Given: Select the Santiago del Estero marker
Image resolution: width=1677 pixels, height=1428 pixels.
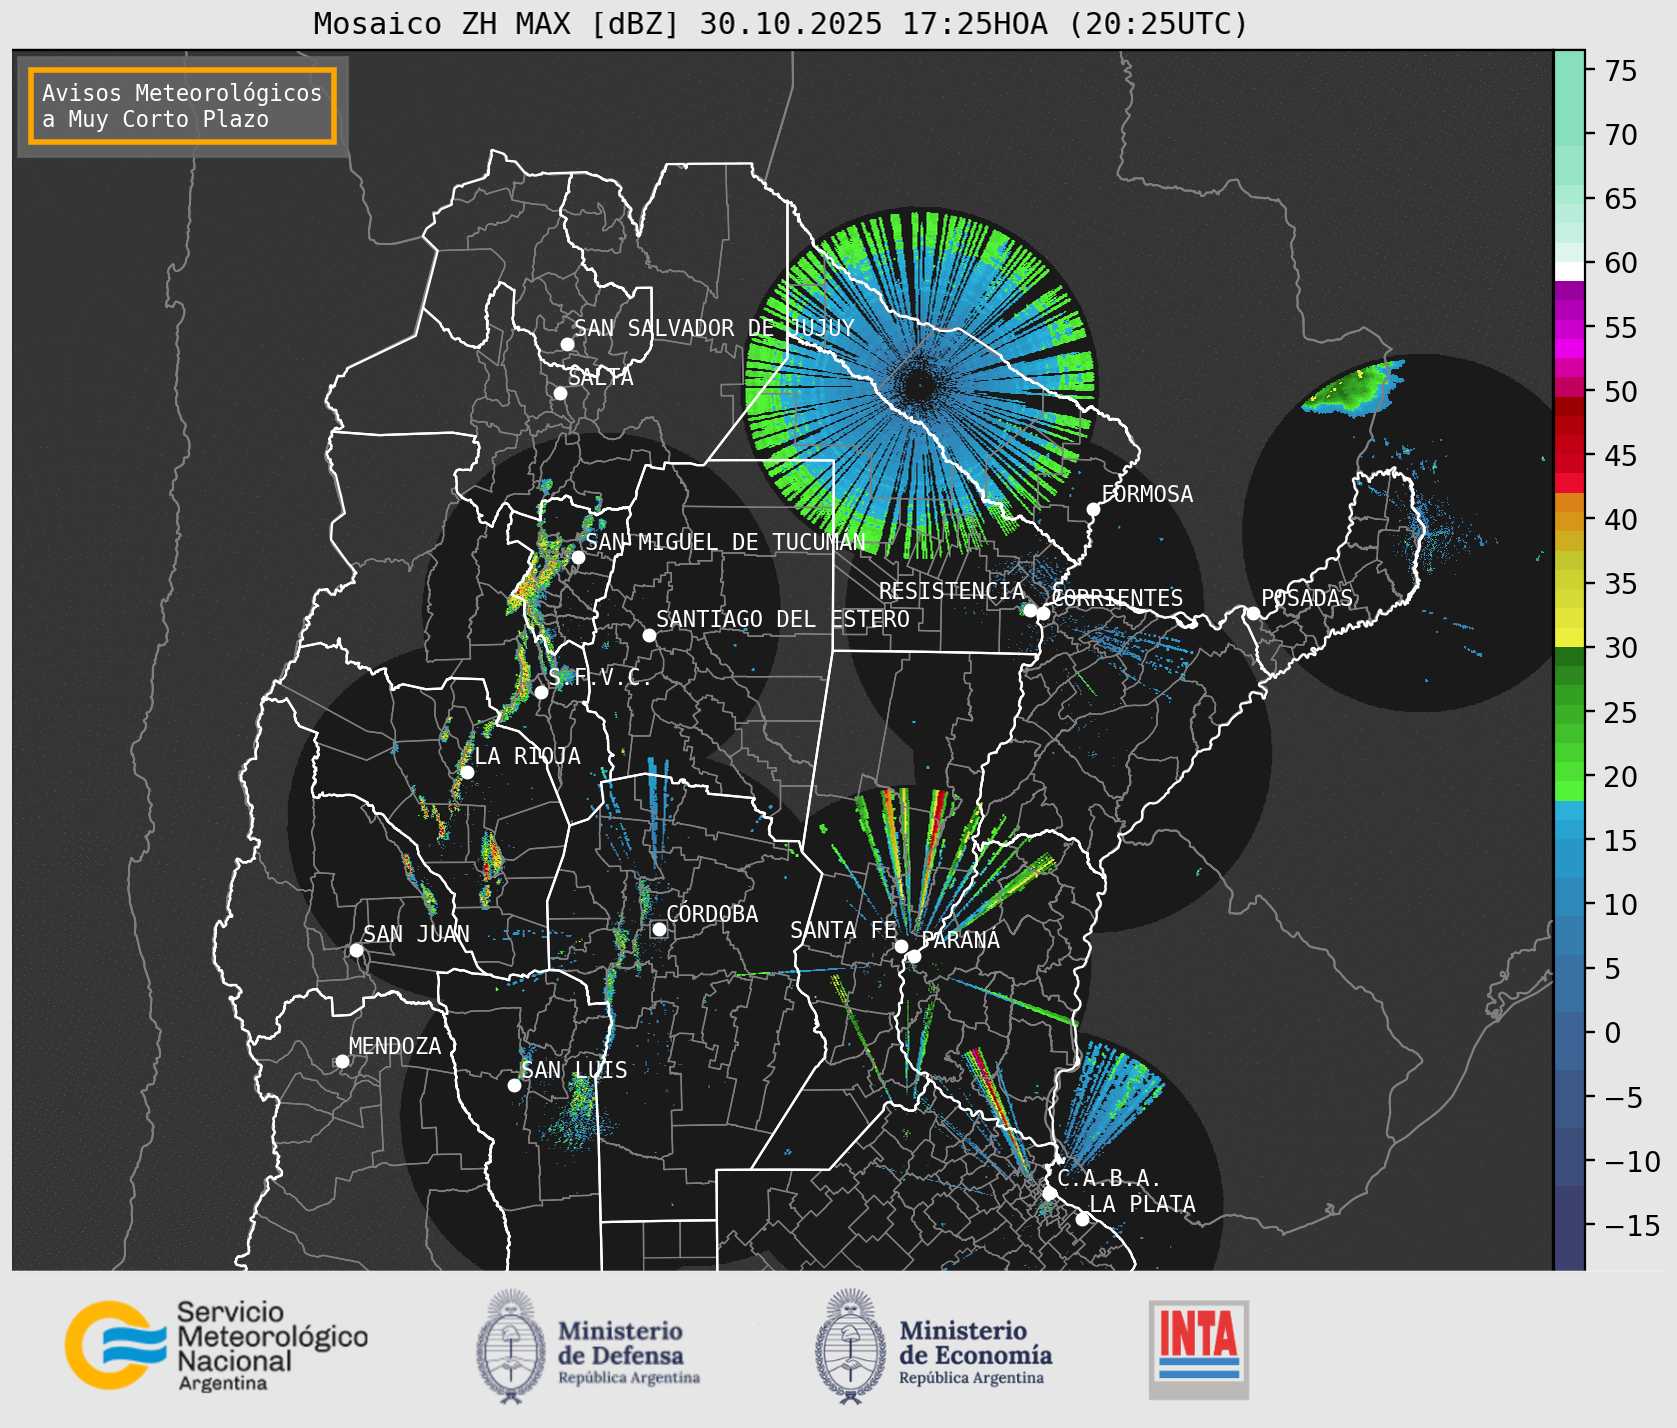Looking at the screenshot, I should [x=649, y=635].
